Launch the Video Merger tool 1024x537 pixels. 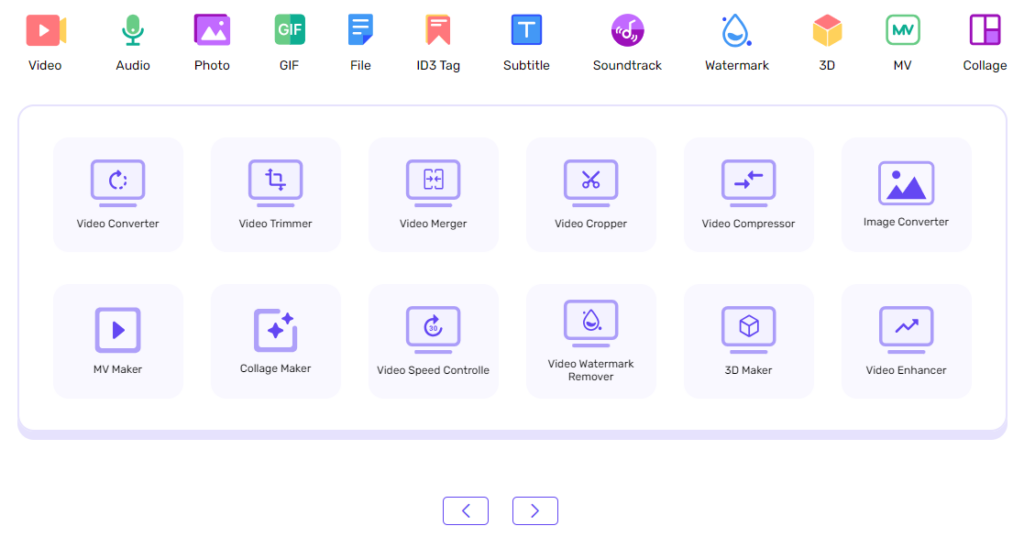433,194
